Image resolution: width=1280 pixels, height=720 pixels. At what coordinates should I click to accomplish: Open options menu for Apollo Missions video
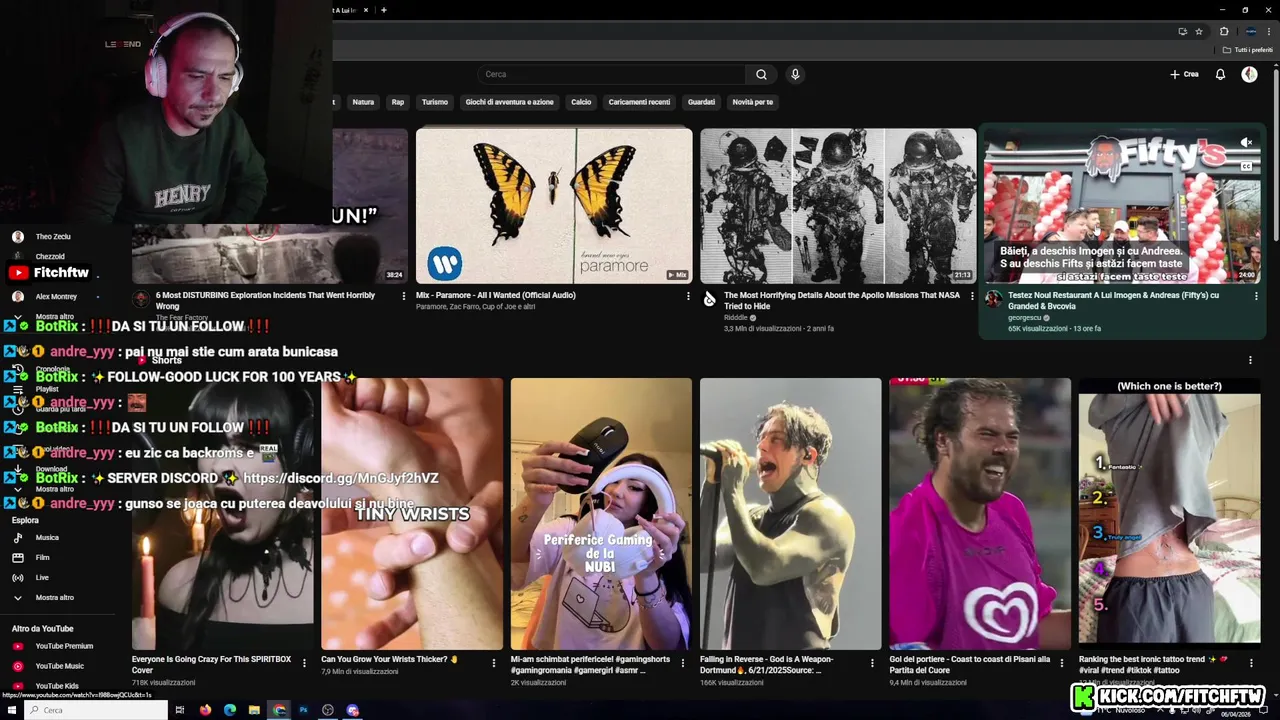pos(971,296)
